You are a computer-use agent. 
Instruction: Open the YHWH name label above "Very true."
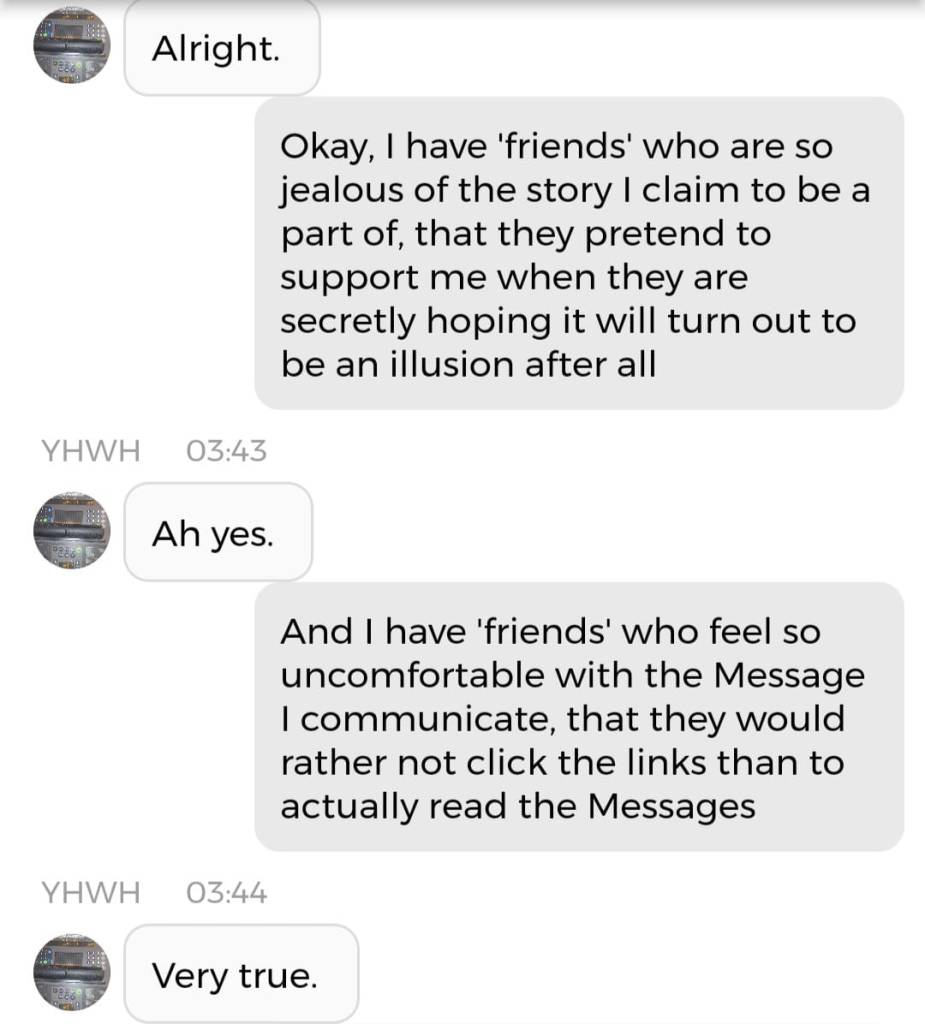(x=90, y=892)
